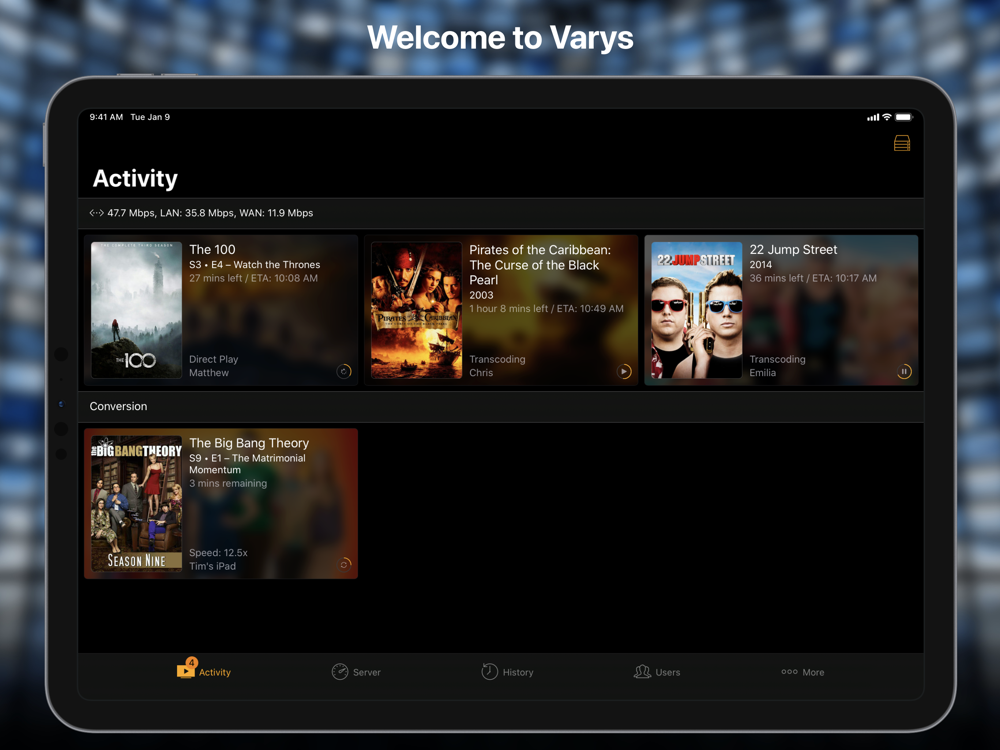The height and width of the screenshot is (750, 1000).
Task: Open the server list icon
Action: click(x=902, y=143)
